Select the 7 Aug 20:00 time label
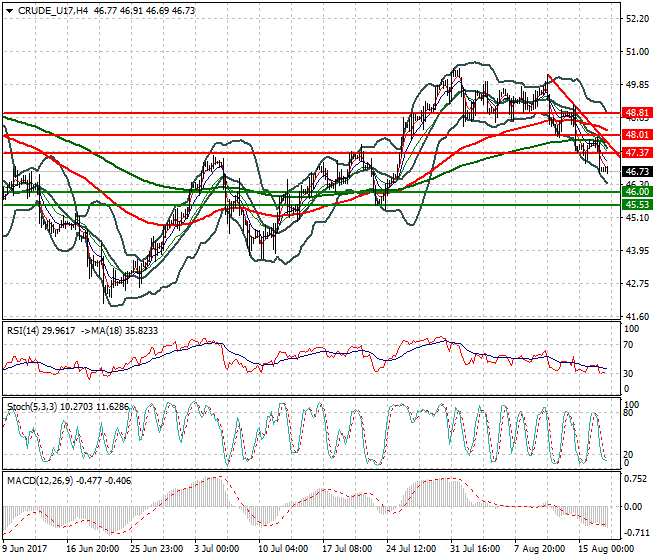Screen dimensions: 660x560 pos(539,549)
